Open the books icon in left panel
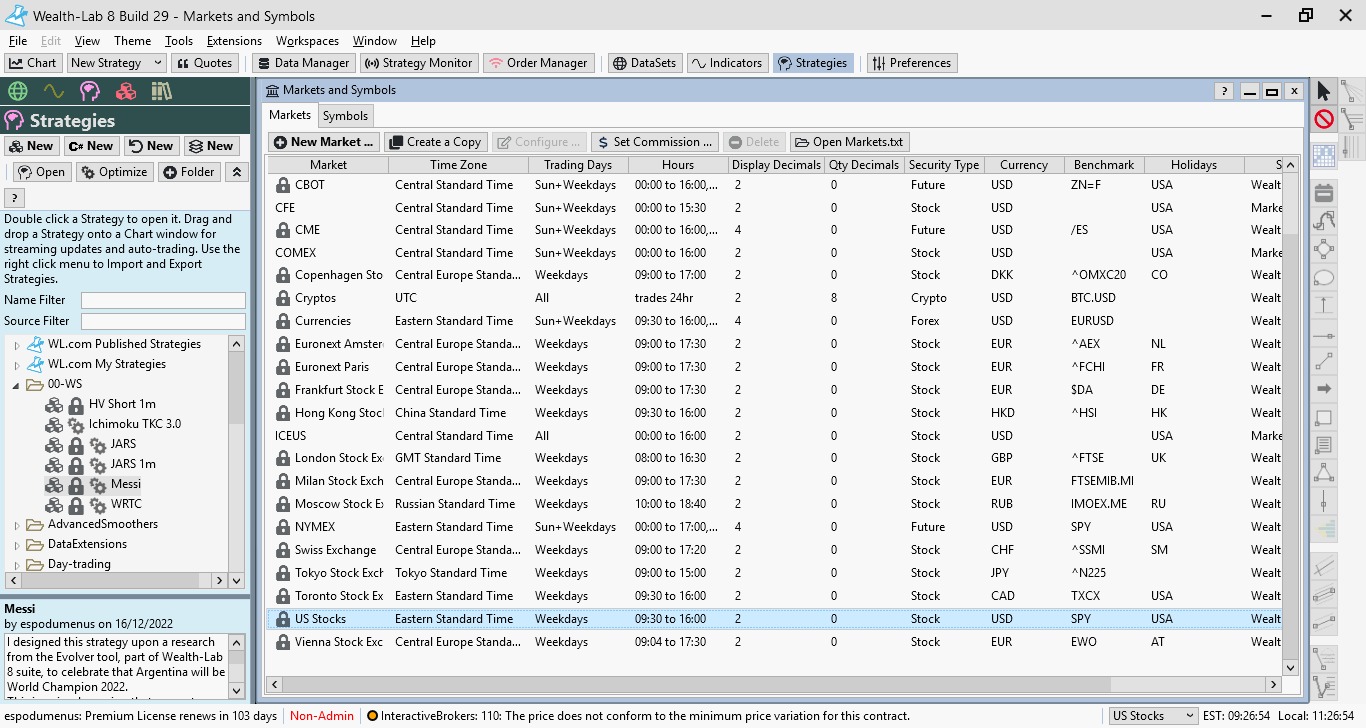This screenshot has width=1366, height=728. point(162,92)
